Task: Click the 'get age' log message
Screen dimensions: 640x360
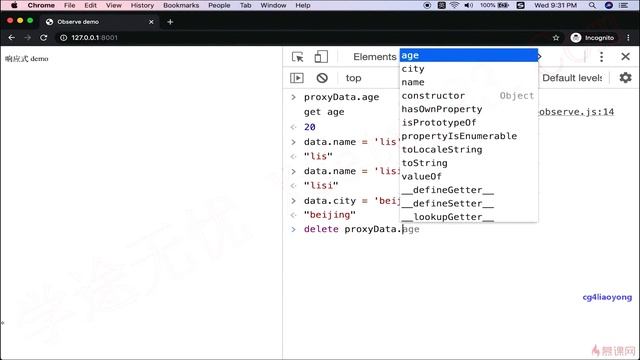Action: pyautogui.click(x=324, y=112)
